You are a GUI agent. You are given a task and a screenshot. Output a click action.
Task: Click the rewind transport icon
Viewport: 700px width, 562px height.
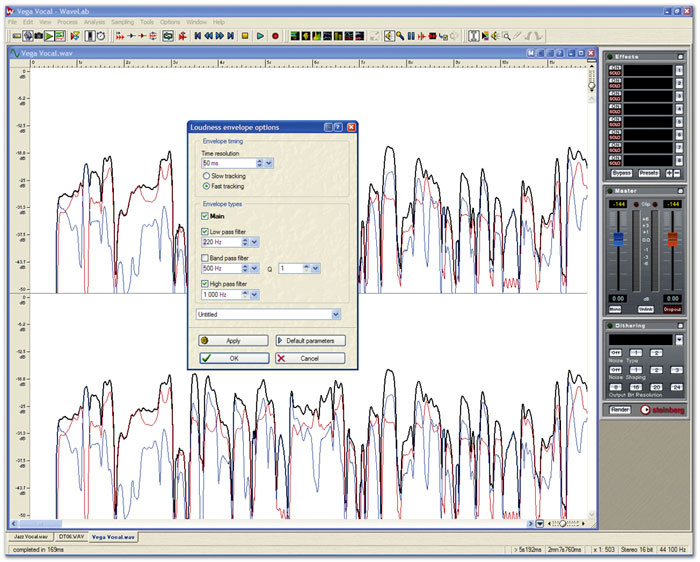208,36
